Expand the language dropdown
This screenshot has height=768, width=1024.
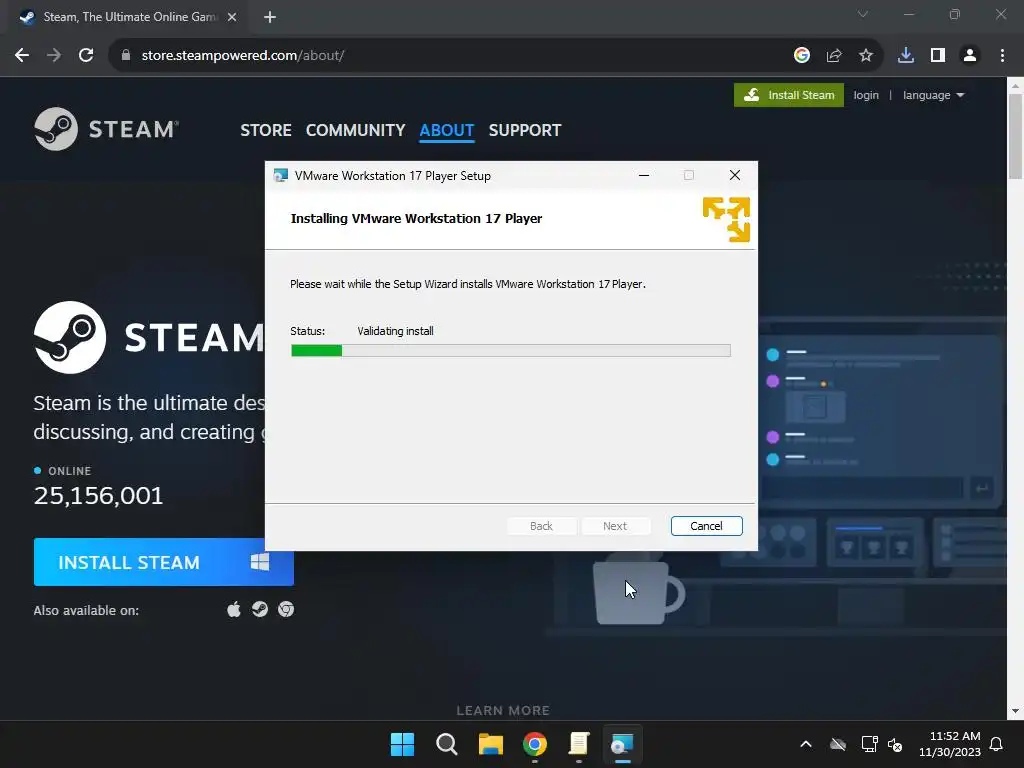coord(933,95)
